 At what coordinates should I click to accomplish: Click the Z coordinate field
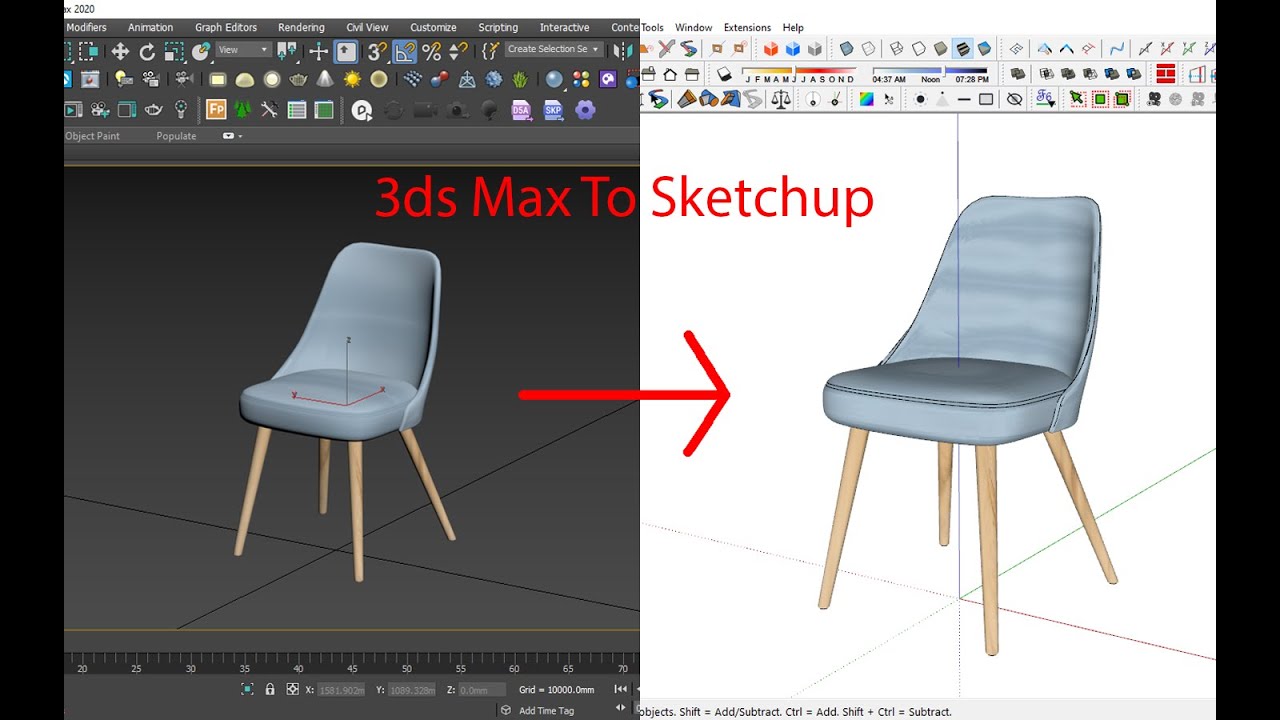click(481, 689)
